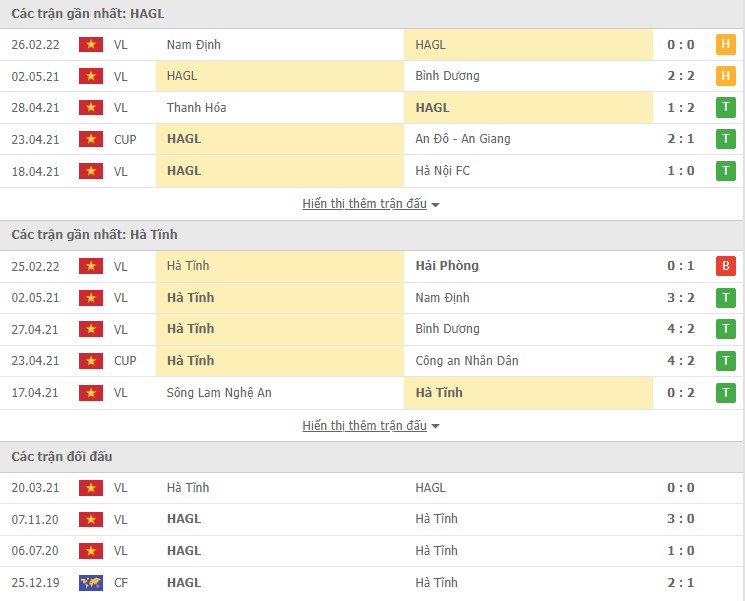
Task: Click the H badge in the Bình Dương 2:2 row
Action: [725, 76]
